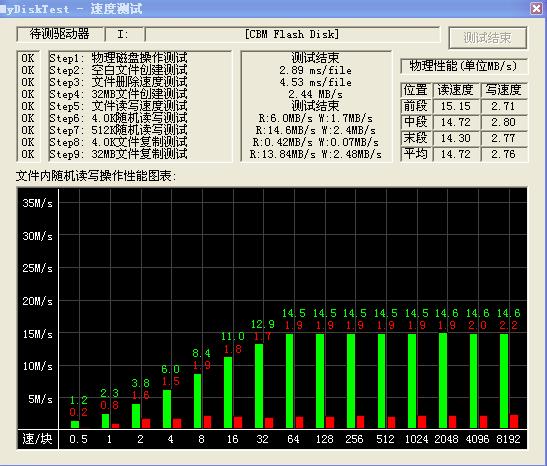Click the 前段 row label
547x466 pixels.
[416, 106]
